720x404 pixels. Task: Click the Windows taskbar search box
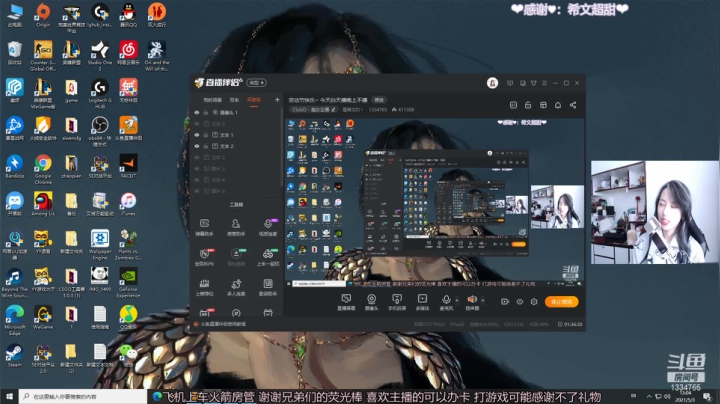(x=83, y=396)
